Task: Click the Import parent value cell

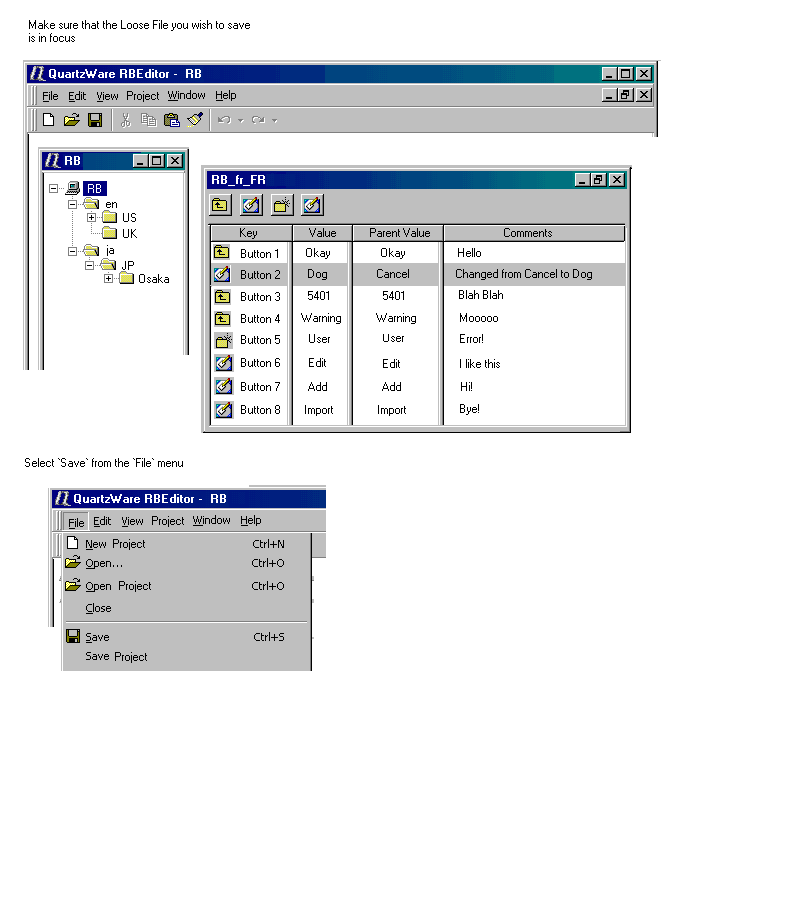Action: point(392,410)
